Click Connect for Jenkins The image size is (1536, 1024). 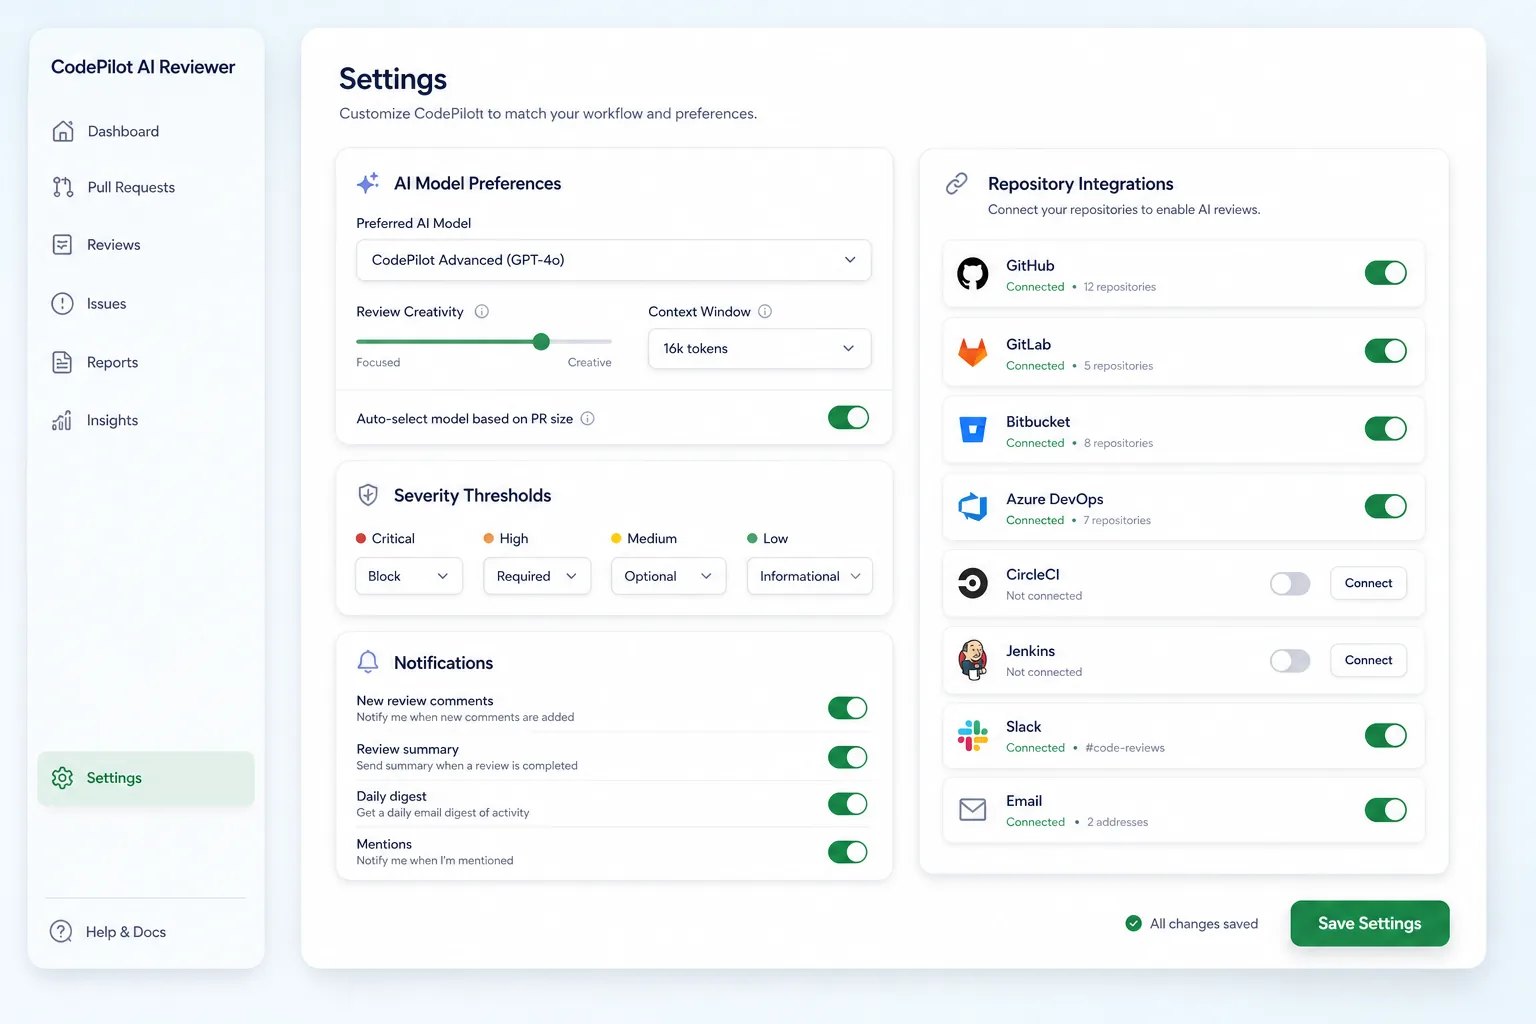pyautogui.click(x=1368, y=660)
